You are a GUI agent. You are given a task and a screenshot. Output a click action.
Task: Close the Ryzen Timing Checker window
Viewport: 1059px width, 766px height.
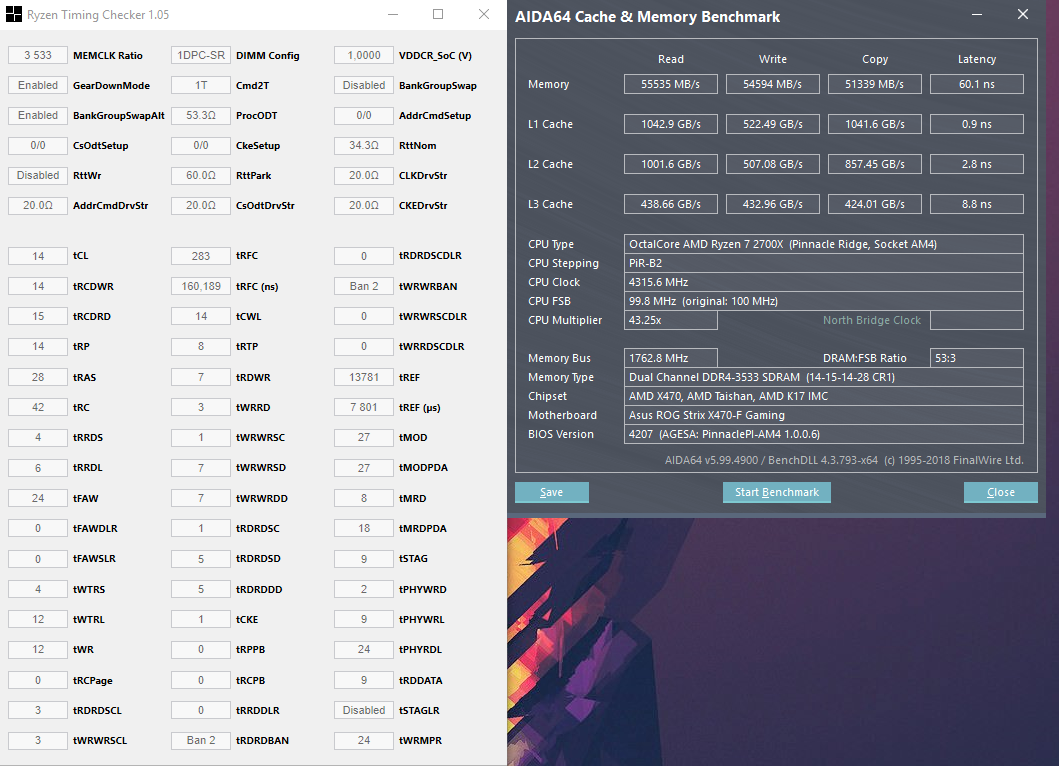[484, 14]
